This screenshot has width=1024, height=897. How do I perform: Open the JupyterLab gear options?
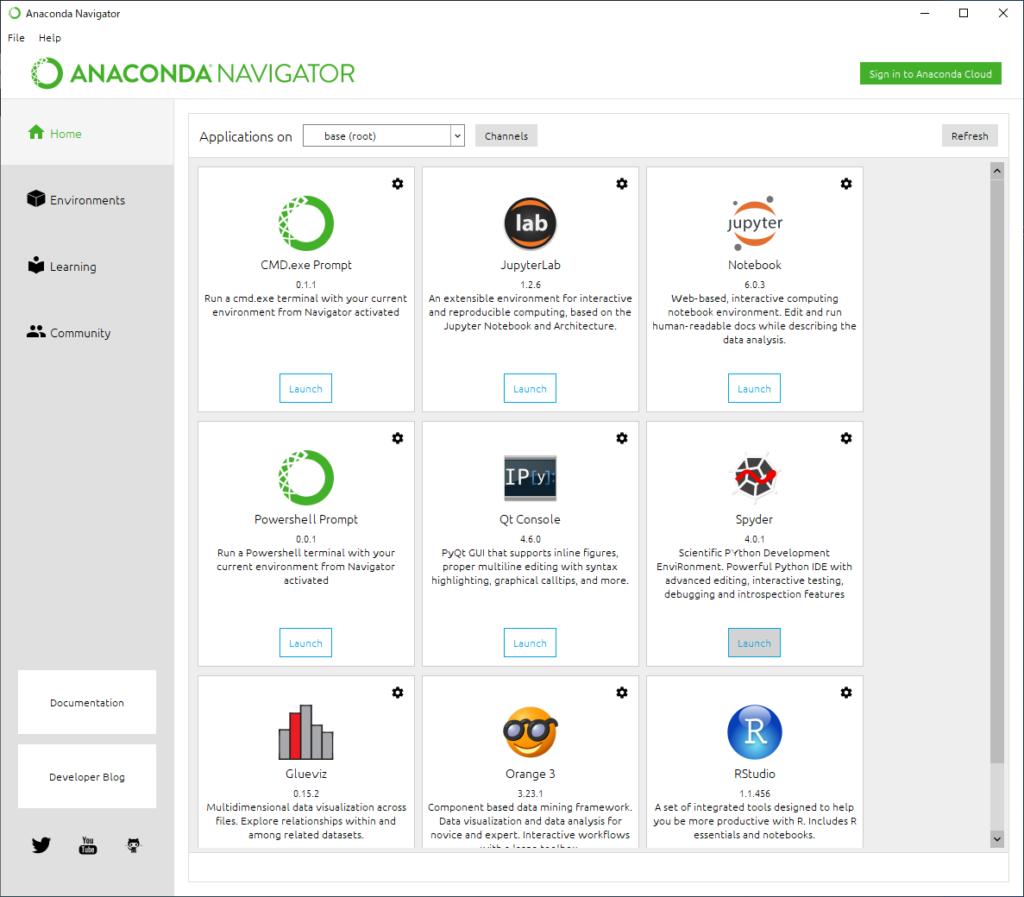(x=622, y=184)
